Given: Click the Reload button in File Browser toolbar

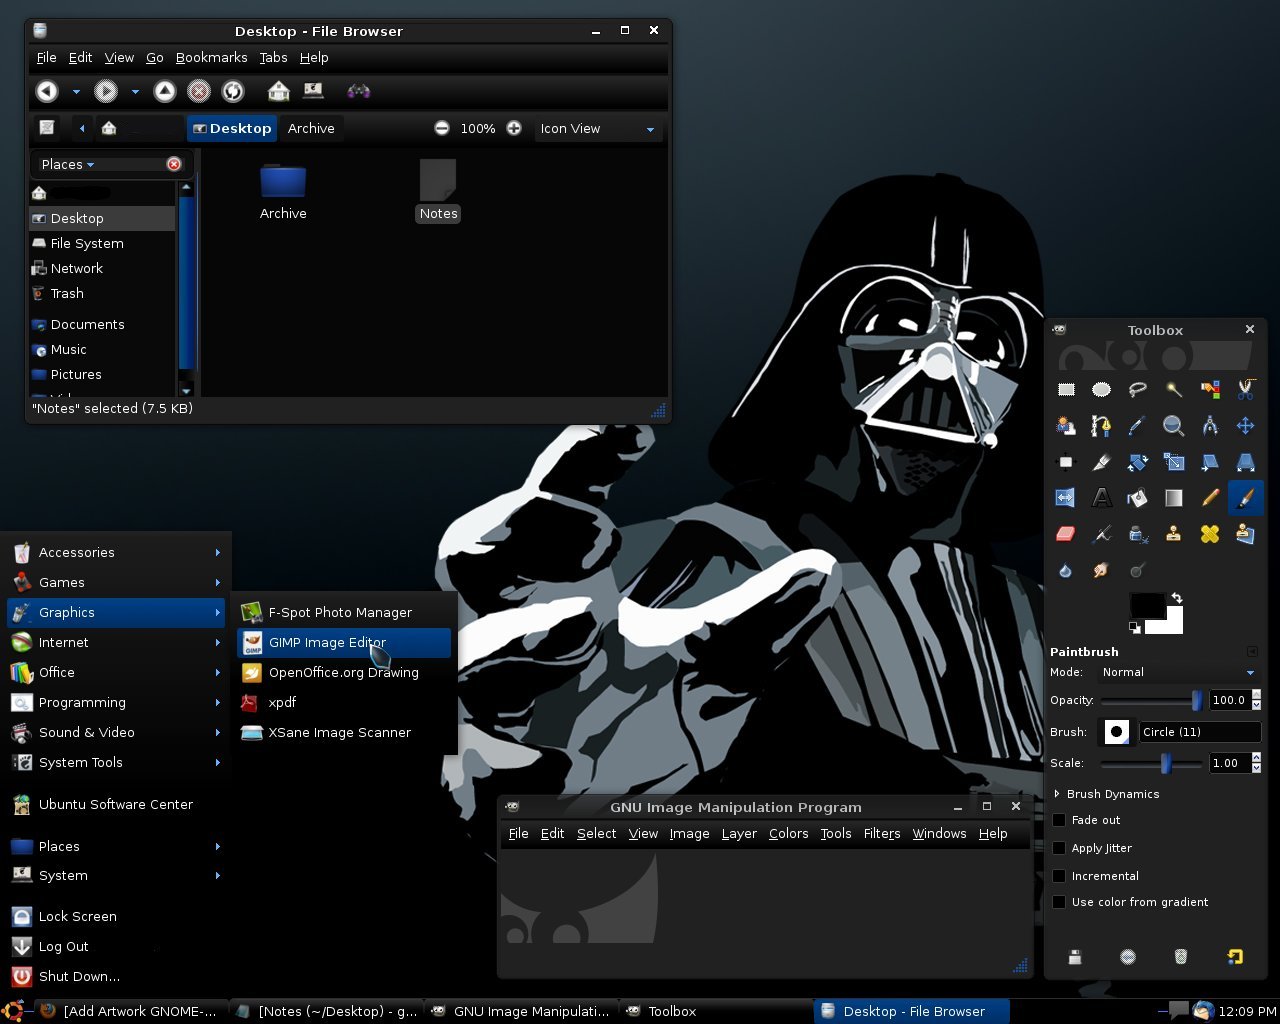Looking at the screenshot, I should click(x=233, y=91).
